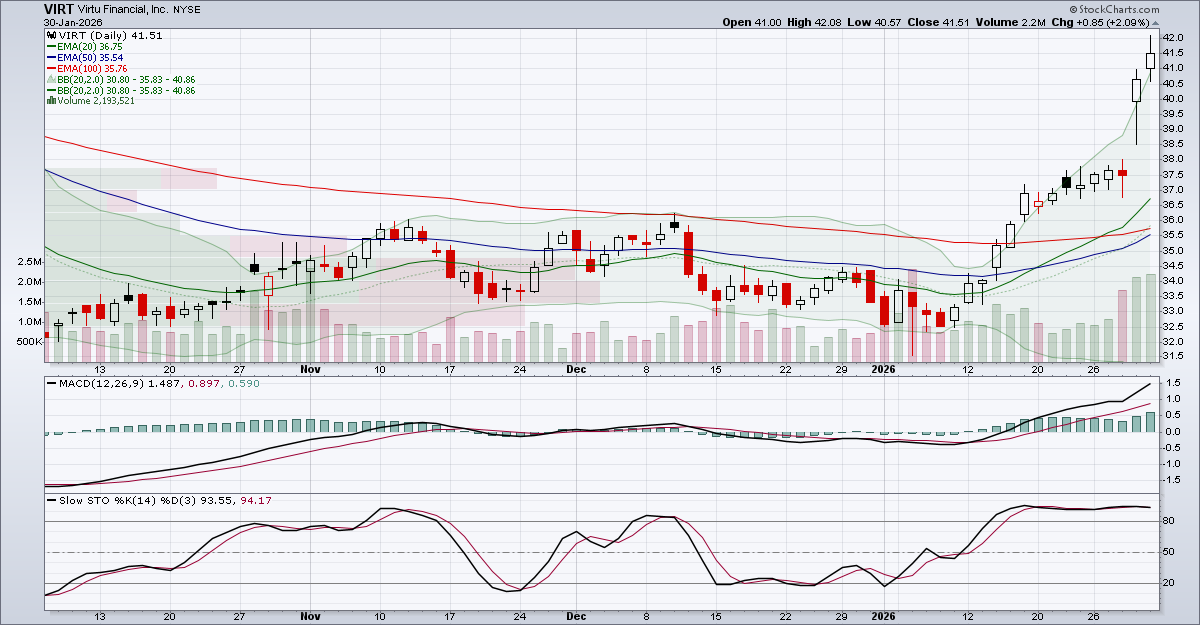Click the 2.0M volume axis label
1200x625 pixels.
(30, 282)
